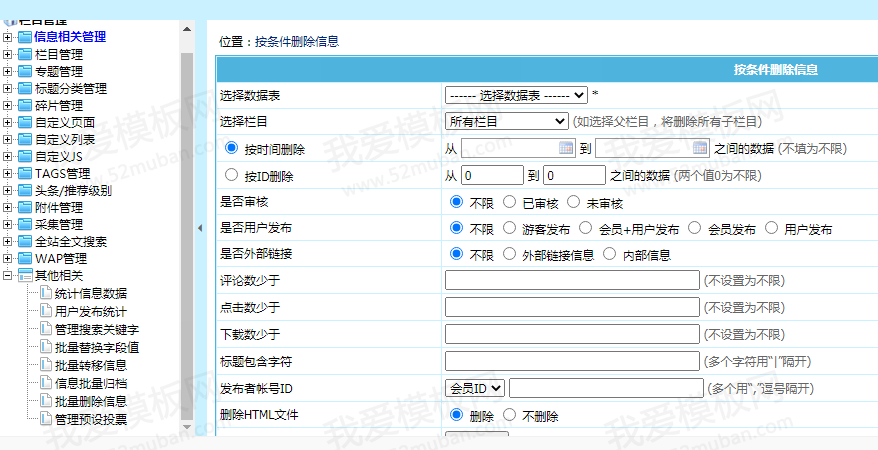Open 管理预设投票 link
The image size is (878, 450).
coord(91,419)
